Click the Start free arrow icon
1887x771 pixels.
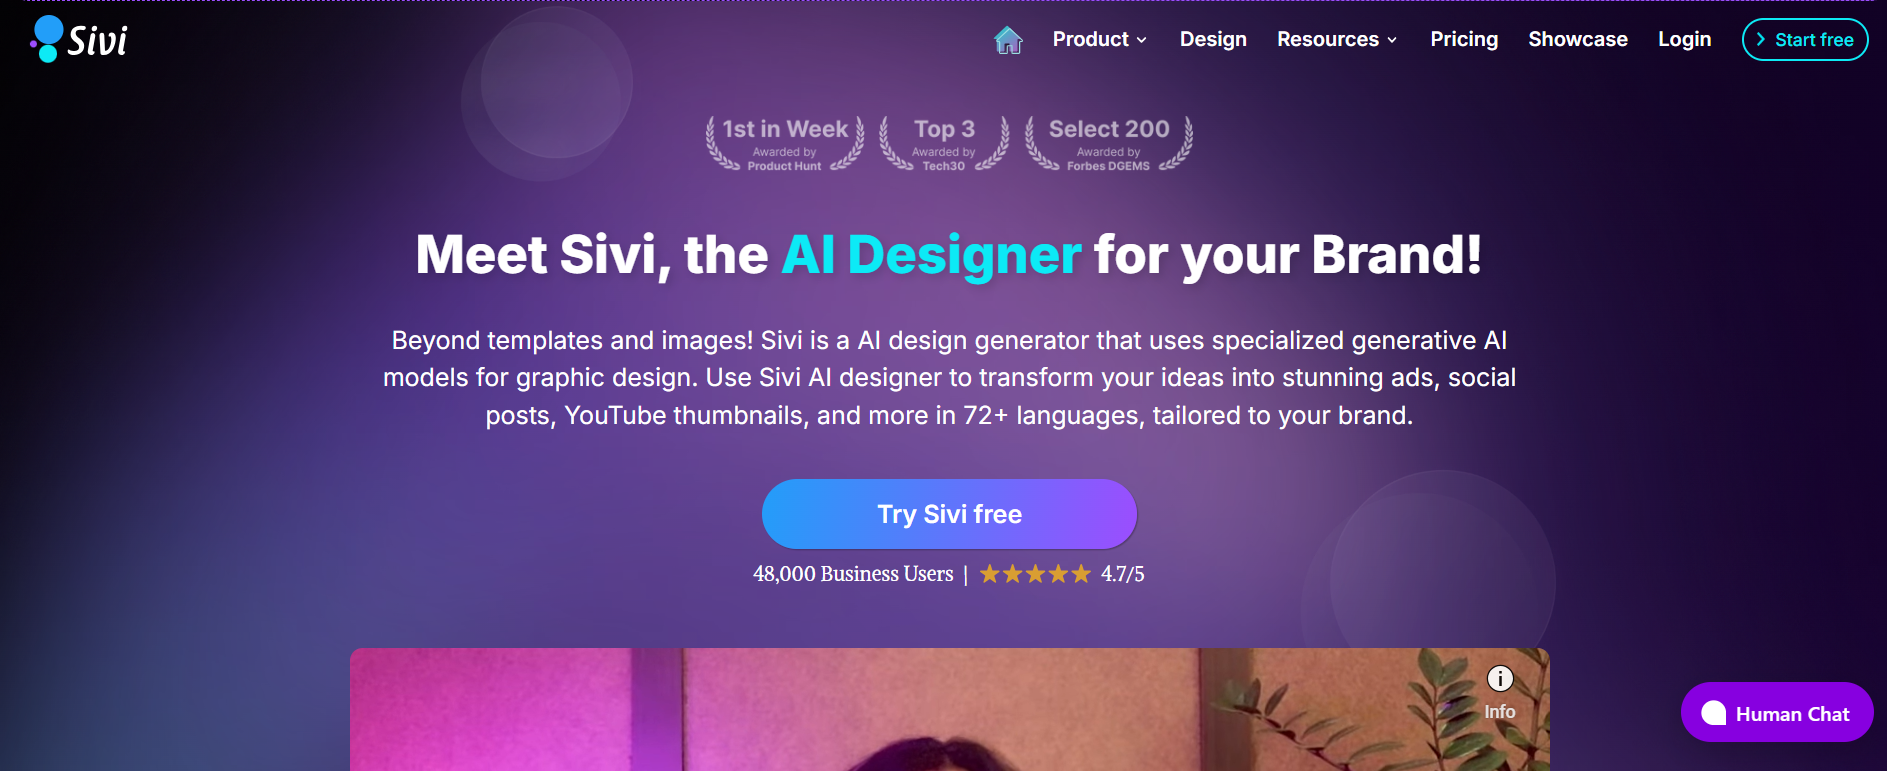pyautogui.click(x=1761, y=40)
